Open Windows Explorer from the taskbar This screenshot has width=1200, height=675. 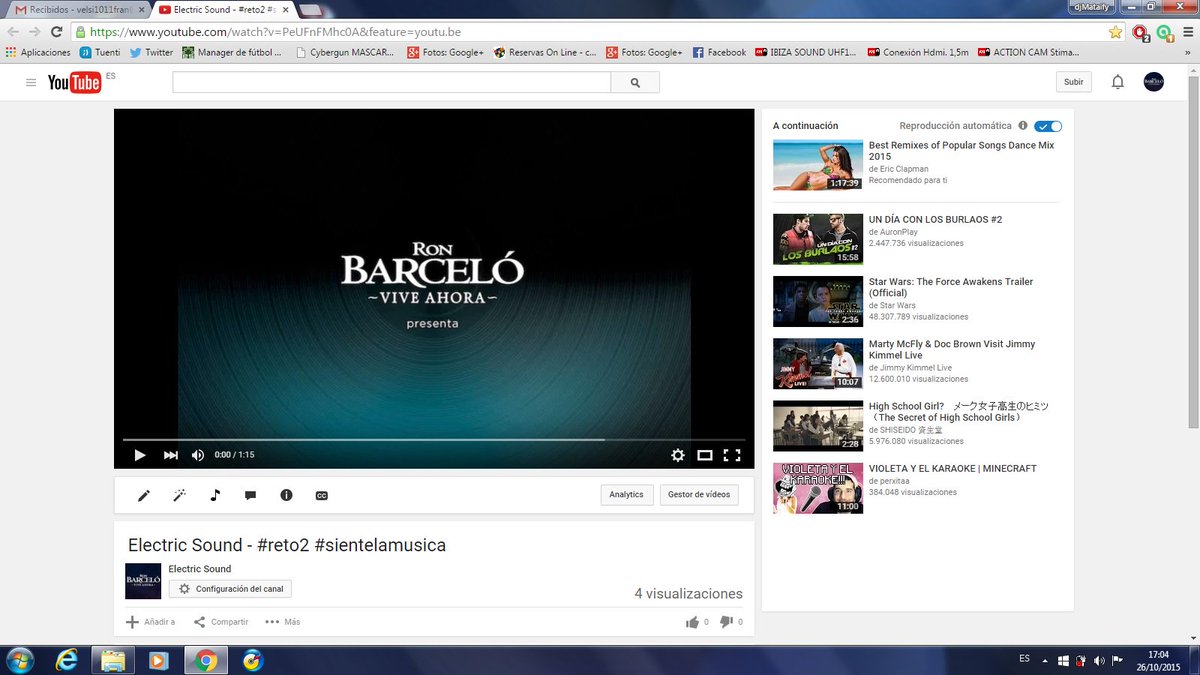coord(113,660)
